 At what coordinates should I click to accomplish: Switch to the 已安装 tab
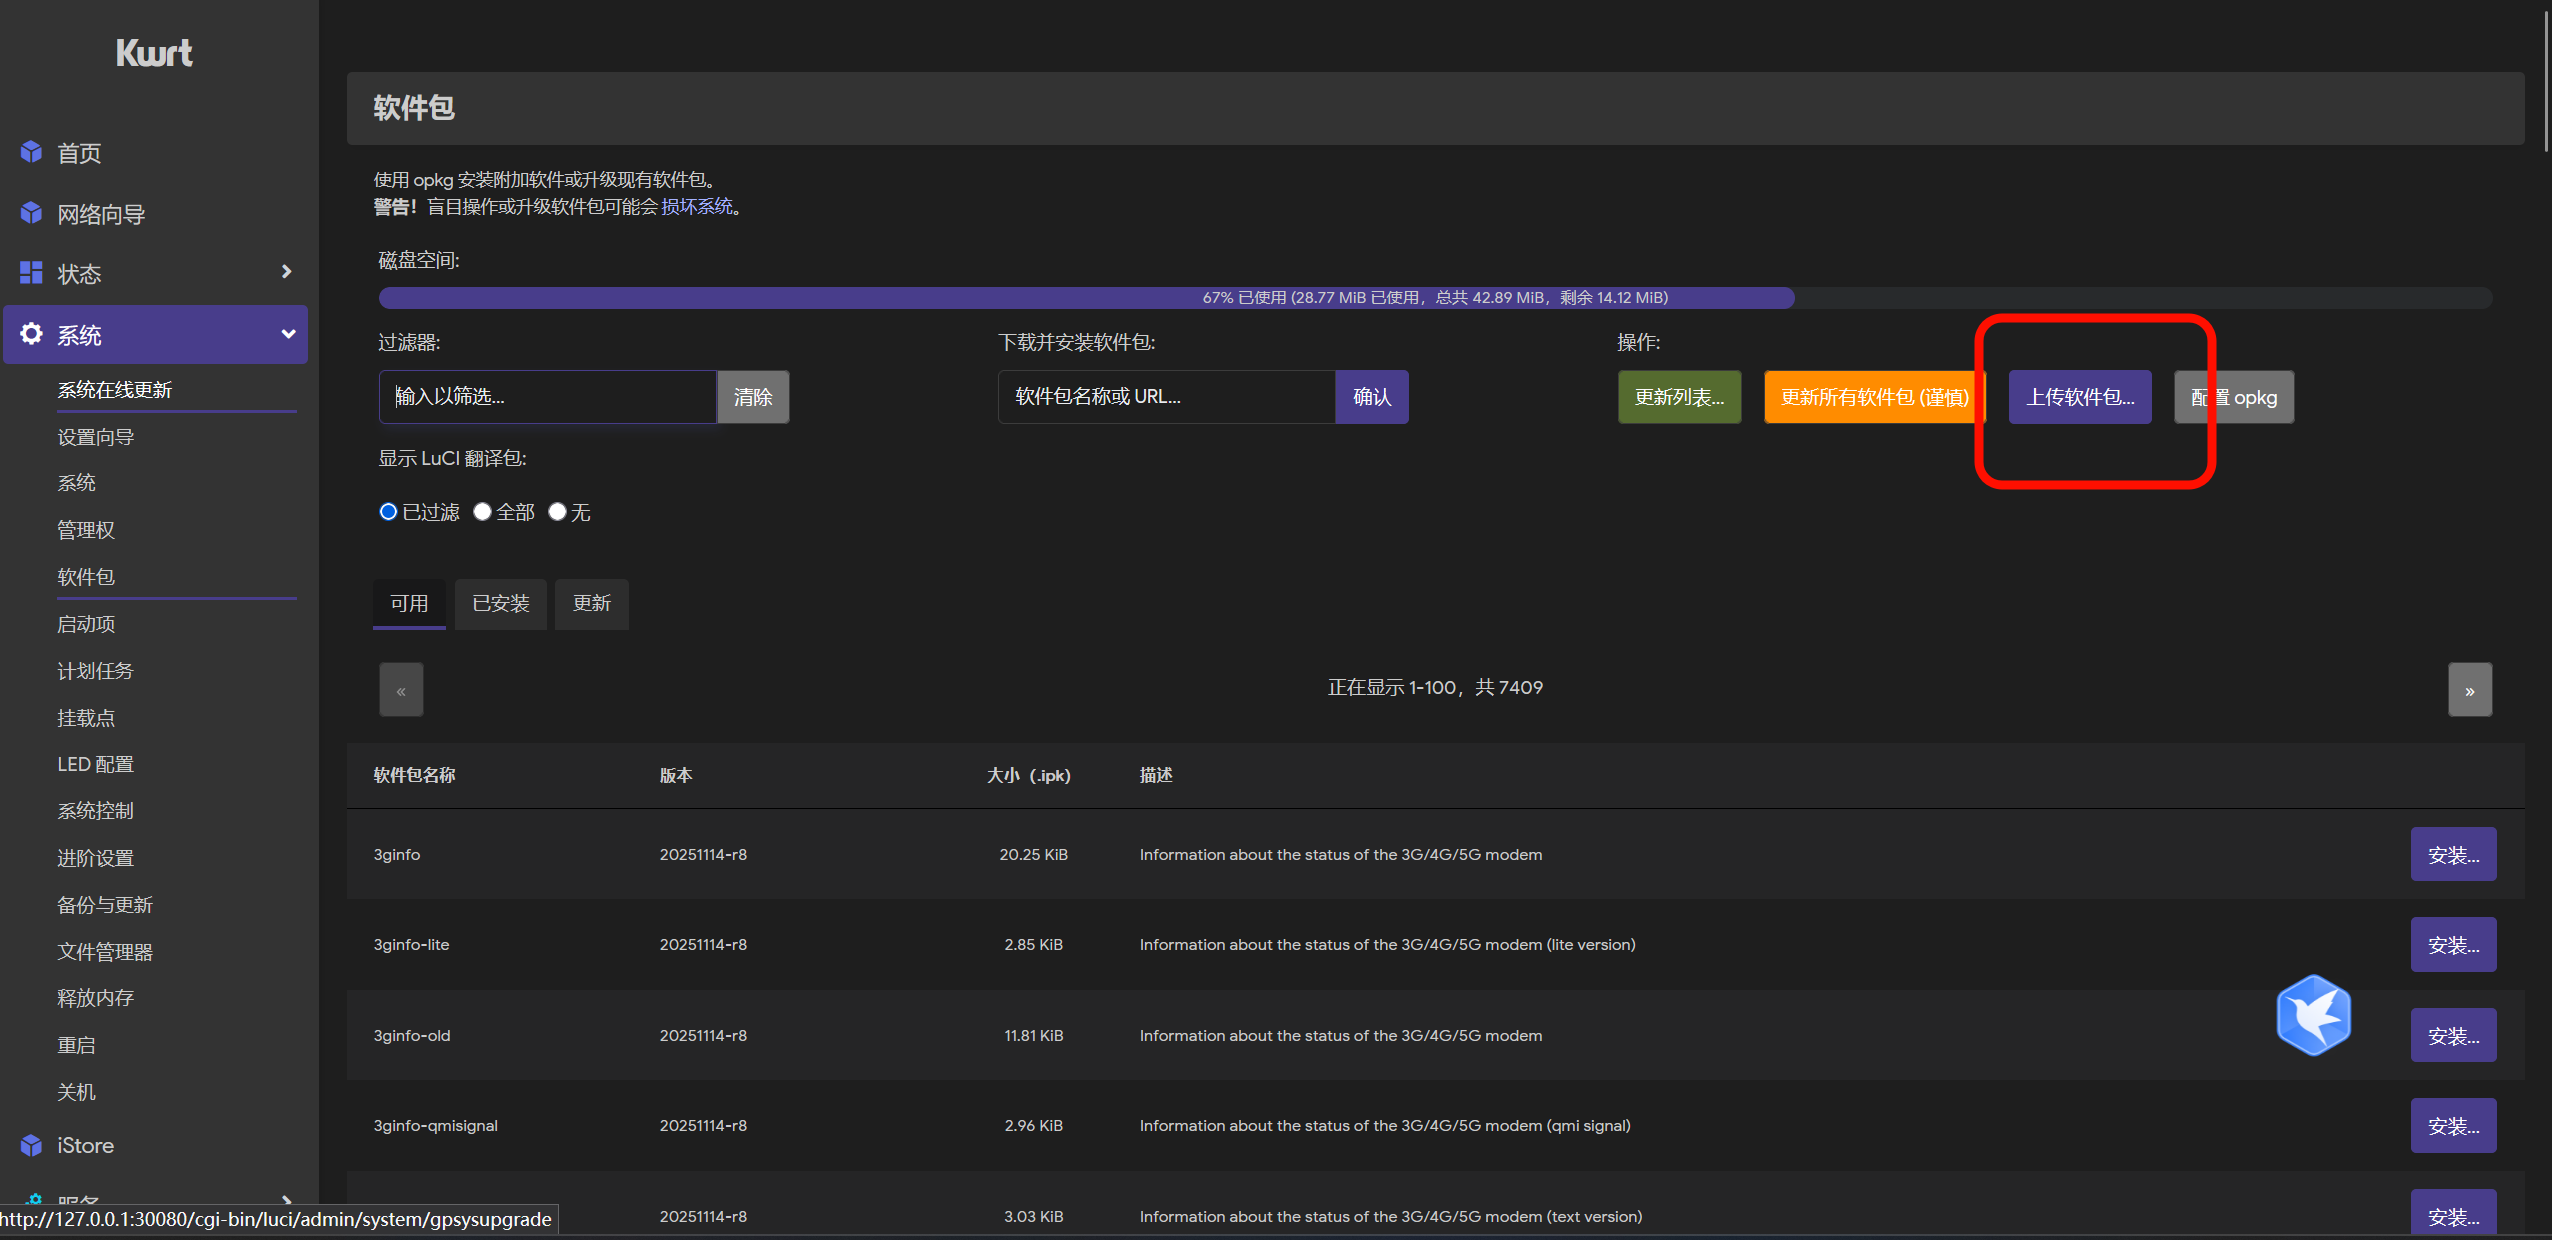pos(500,604)
